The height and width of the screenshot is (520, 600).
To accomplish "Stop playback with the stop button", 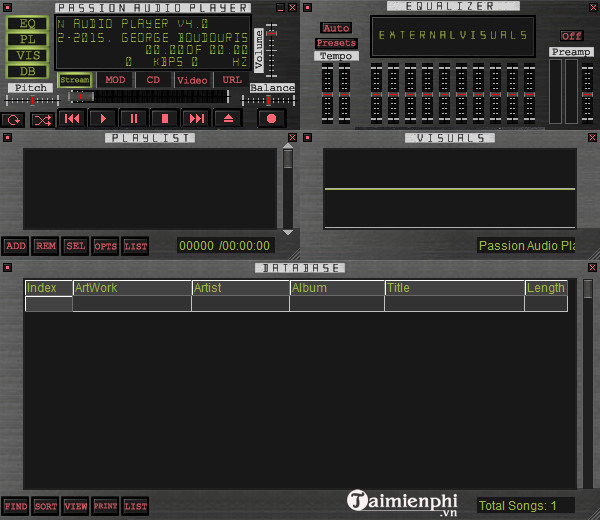I will coord(165,119).
